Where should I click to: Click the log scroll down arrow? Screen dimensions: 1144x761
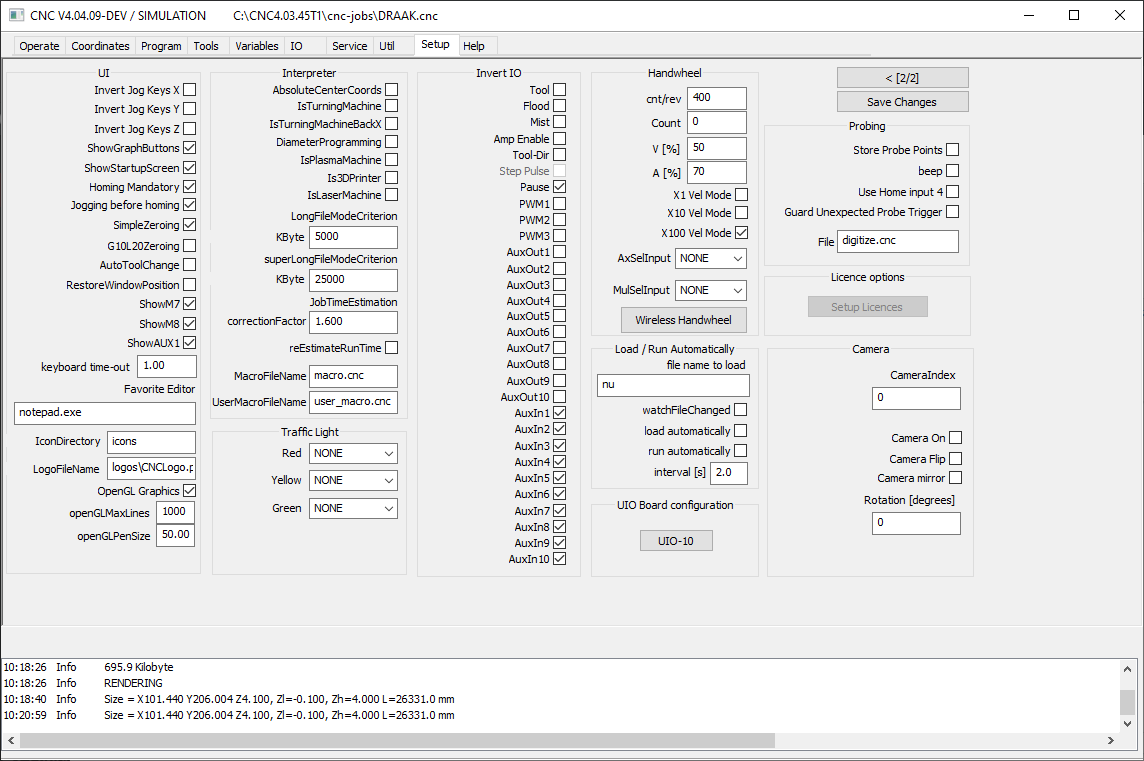(1127, 724)
